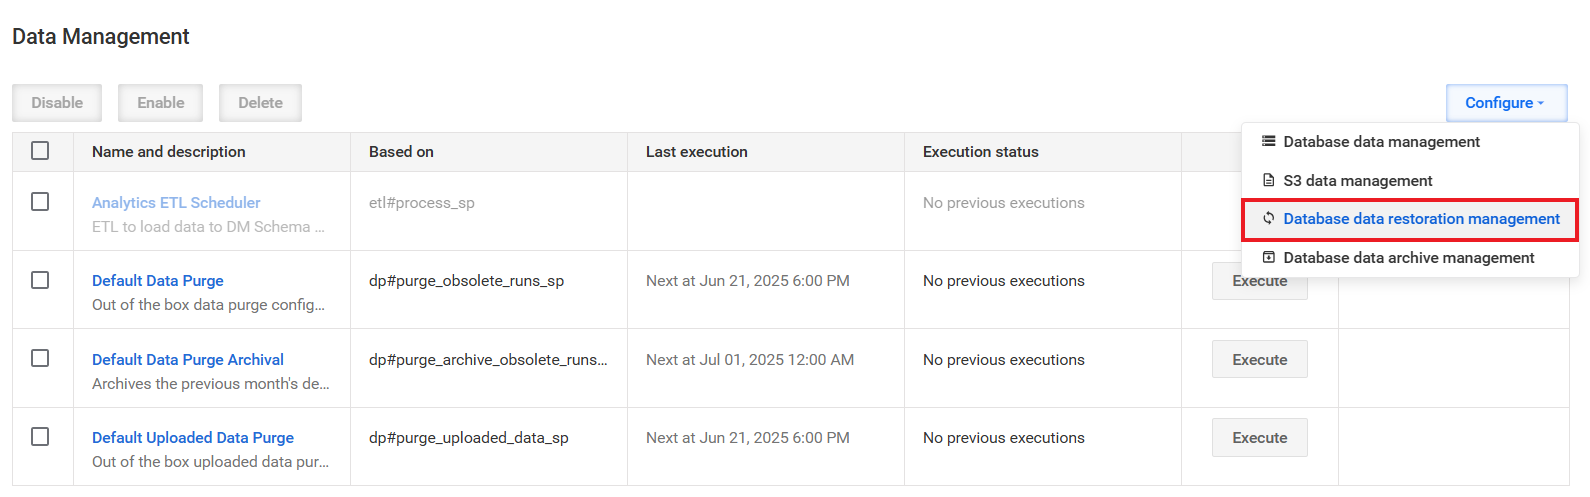Click the restoration management refresh icon
Screen dimensions: 1590x497
(x=1268, y=219)
